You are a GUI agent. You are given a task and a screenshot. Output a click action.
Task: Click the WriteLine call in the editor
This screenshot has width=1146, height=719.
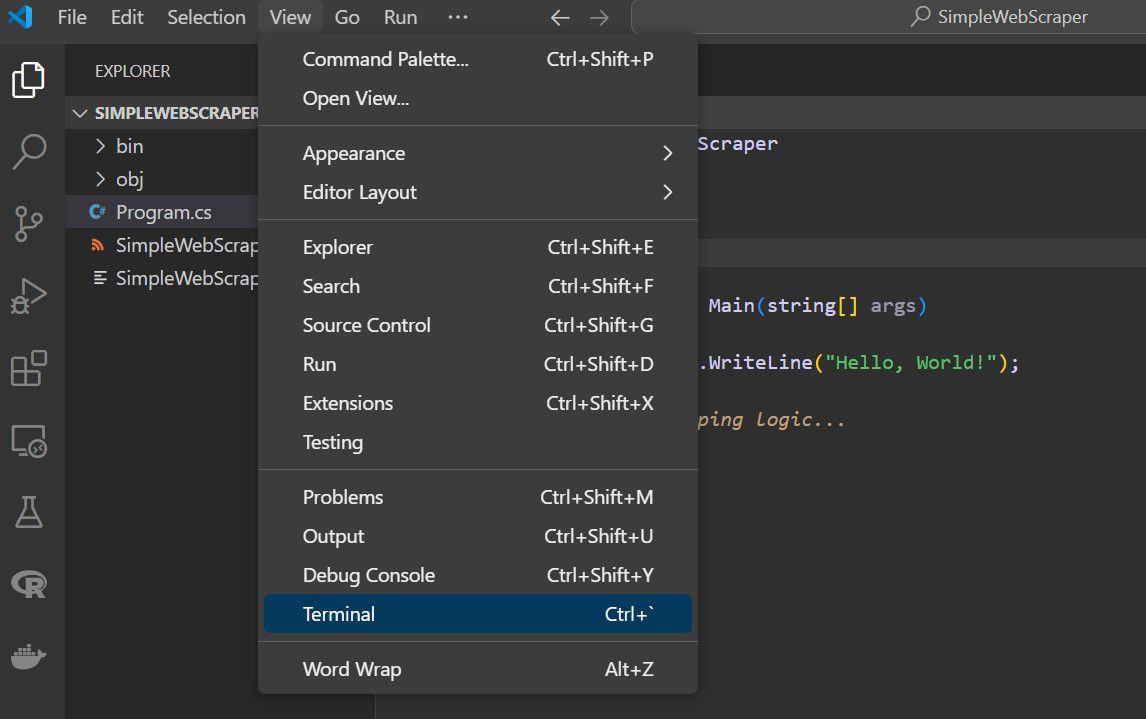(760, 362)
